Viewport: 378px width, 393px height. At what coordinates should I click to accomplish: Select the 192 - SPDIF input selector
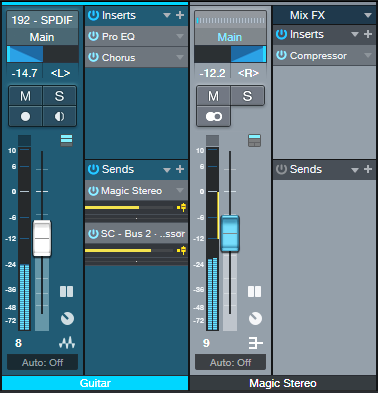42,20
